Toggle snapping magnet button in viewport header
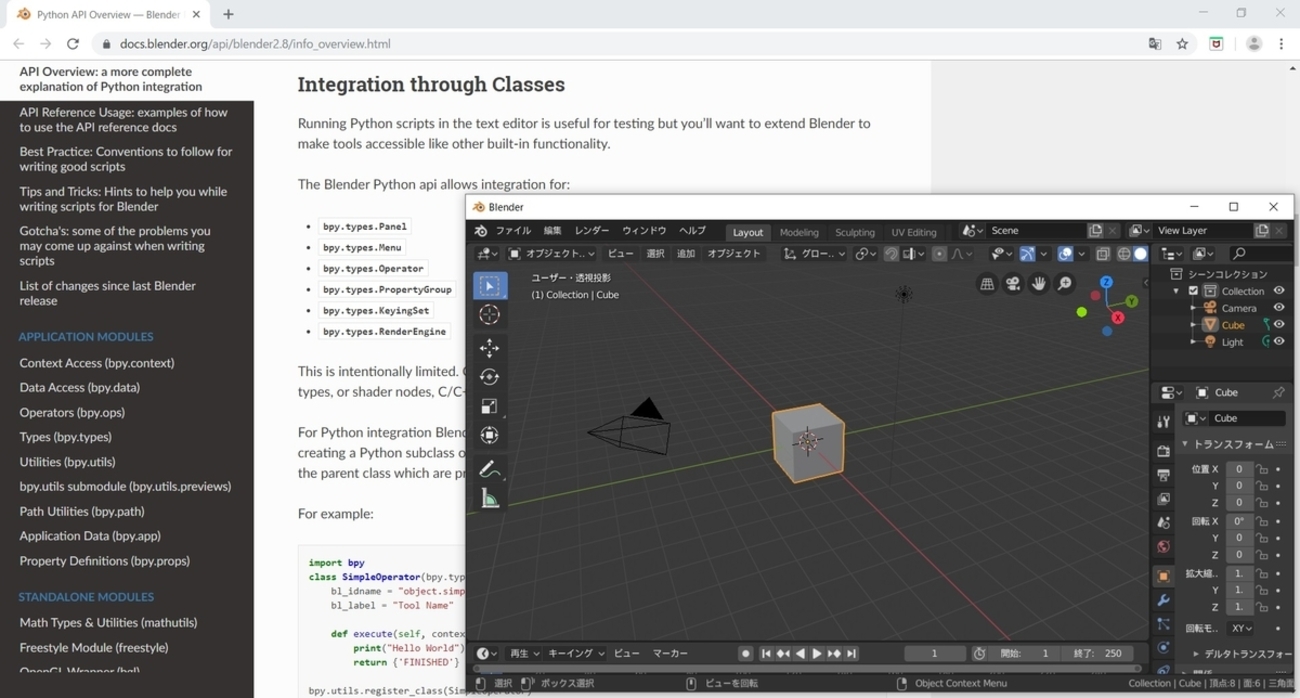Image resolution: width=1300 pixels, height=698 pixels. coord(891,254)
